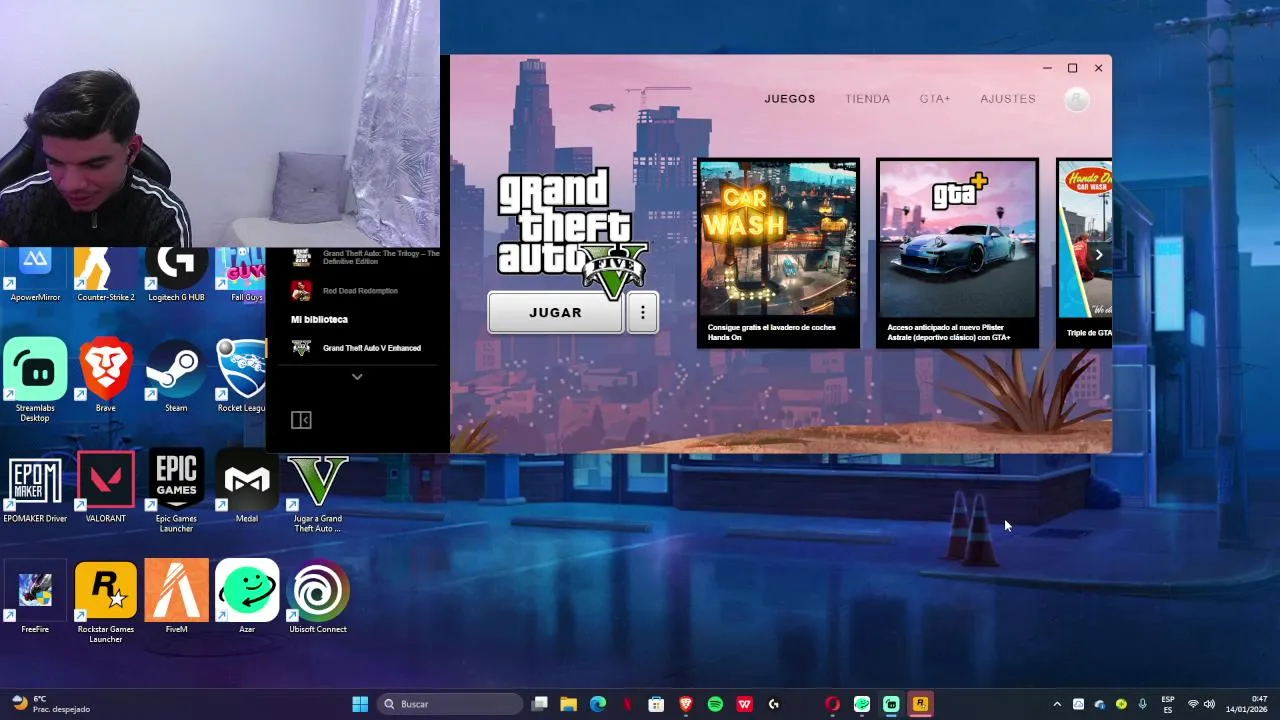Select the Brave desktop shortcut
Screen dimensions: 1280x720
(x=106, y=374)
